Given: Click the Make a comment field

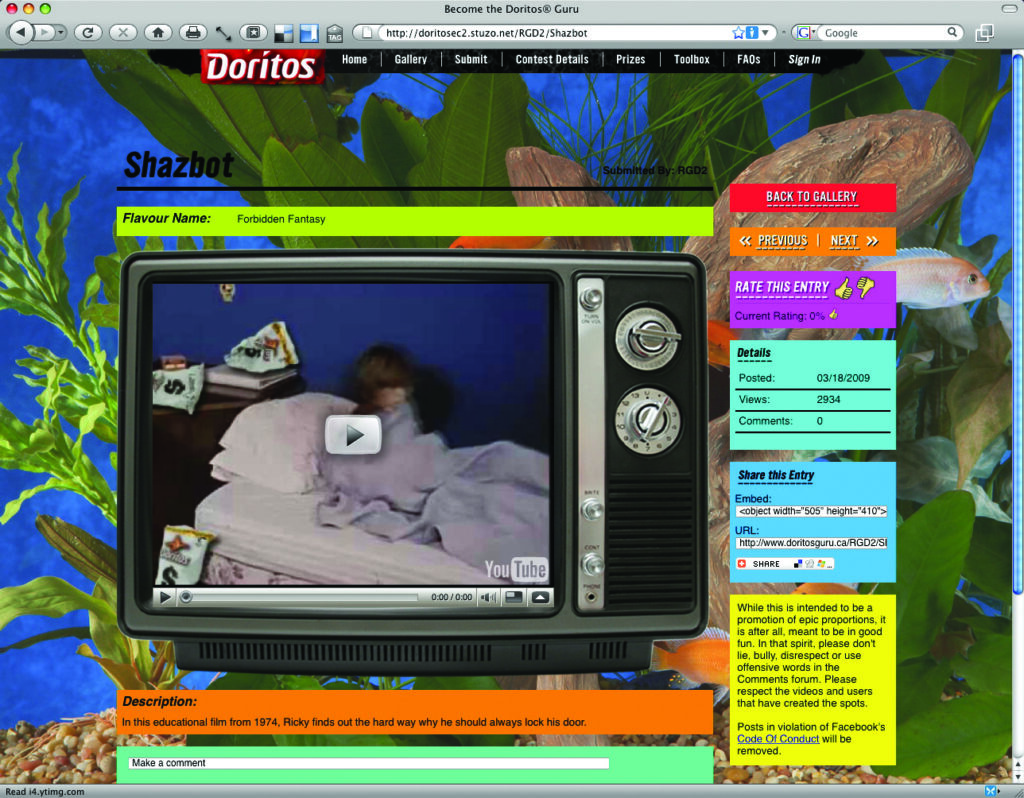Looking at the screenshot, I should (x=369, y=763).
